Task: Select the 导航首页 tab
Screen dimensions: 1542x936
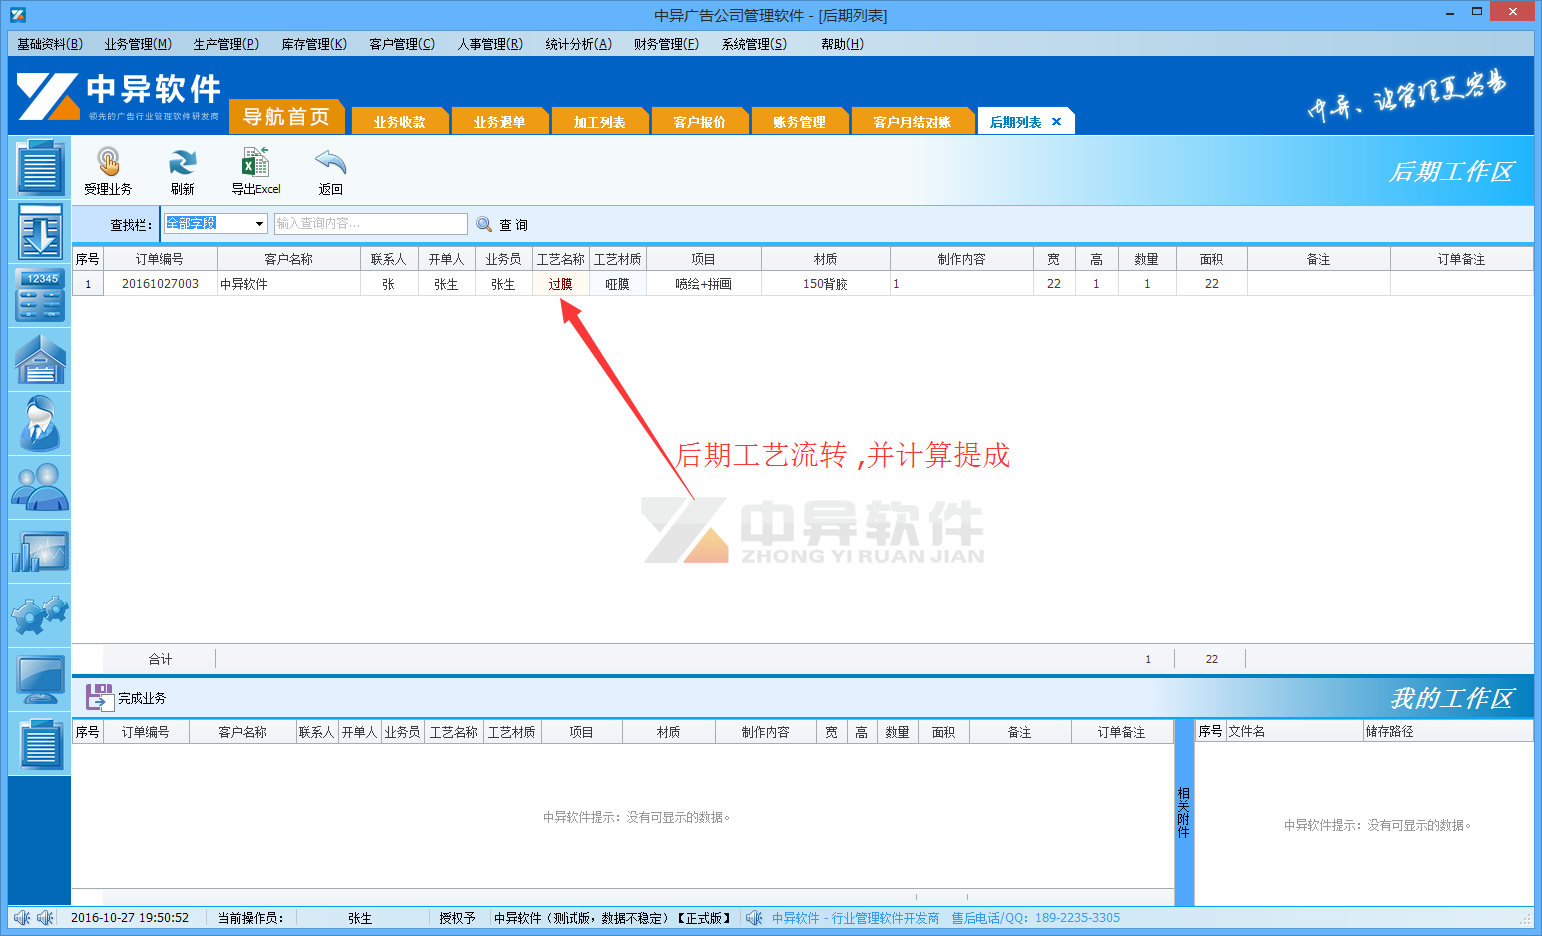Action: click(287, 116)
